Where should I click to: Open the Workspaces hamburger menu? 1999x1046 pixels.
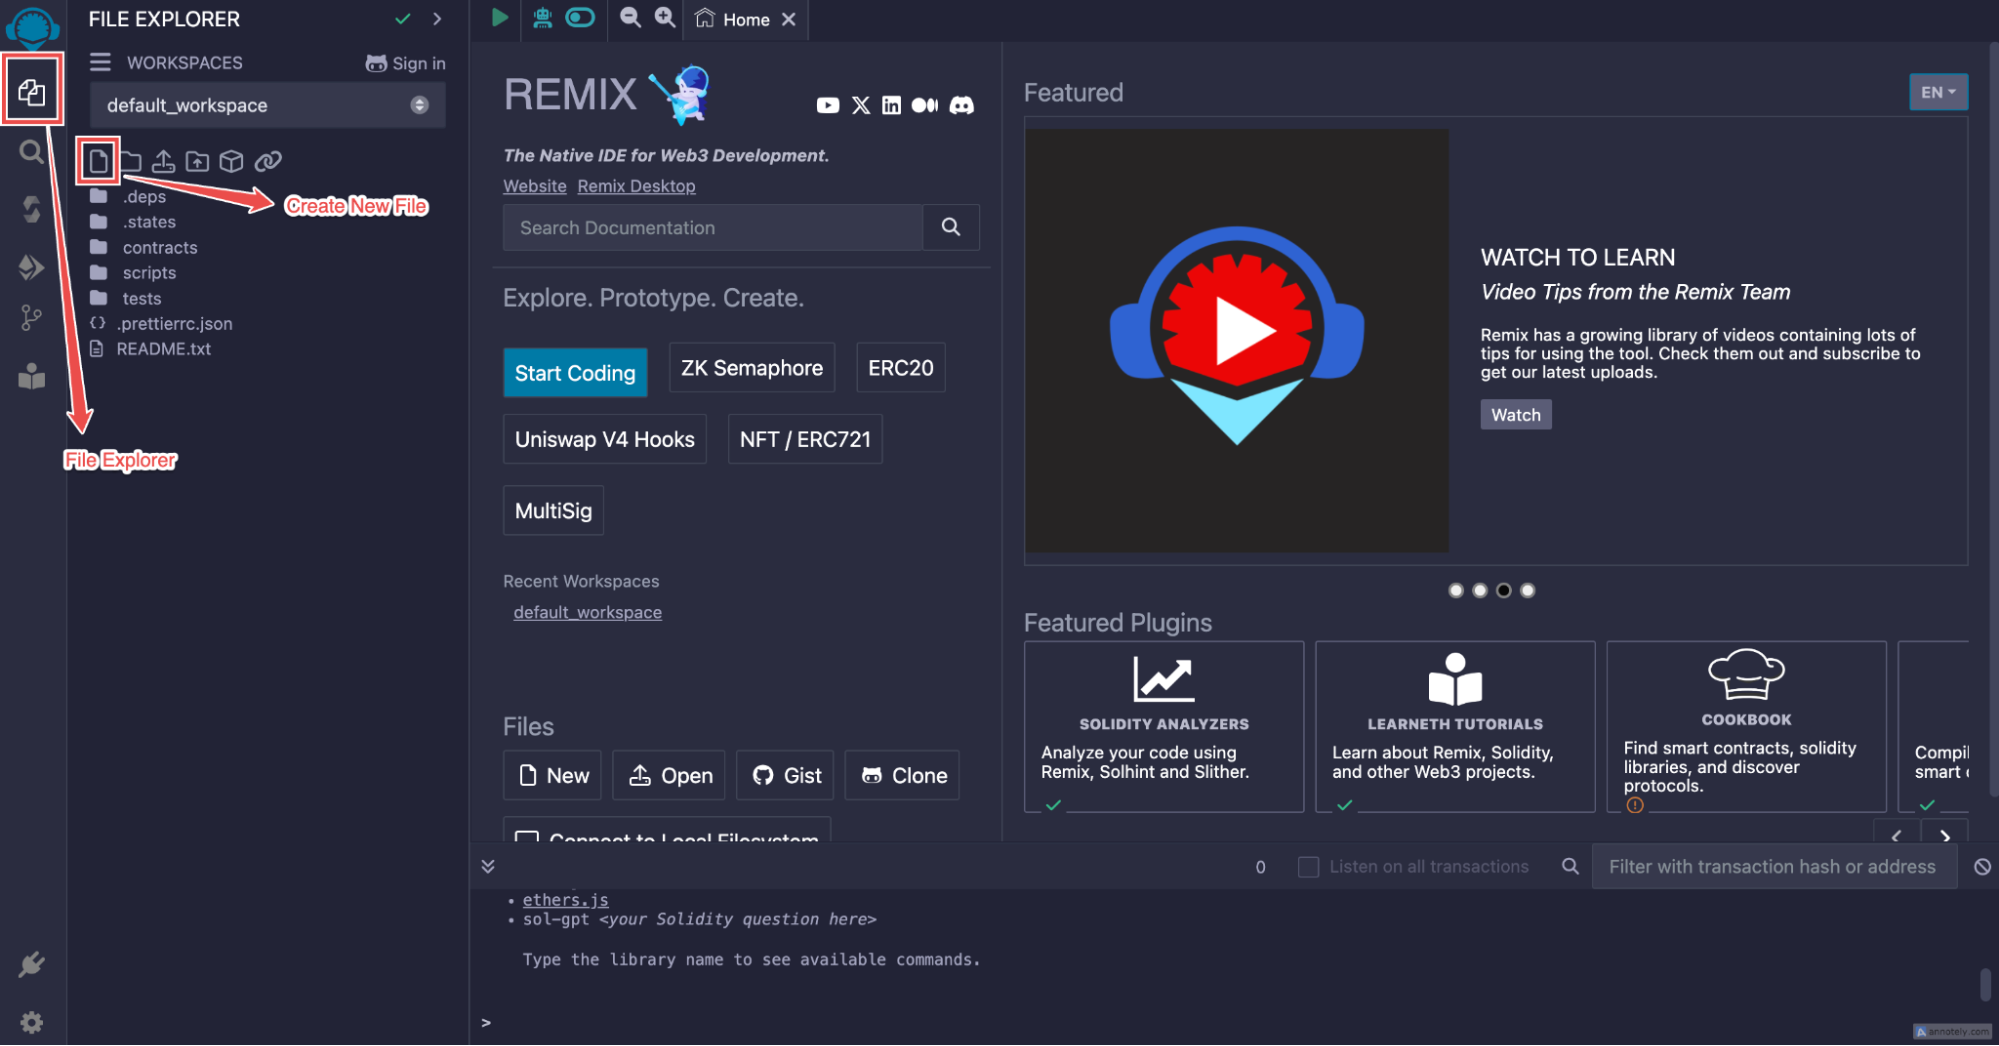[x=100, y=62]
